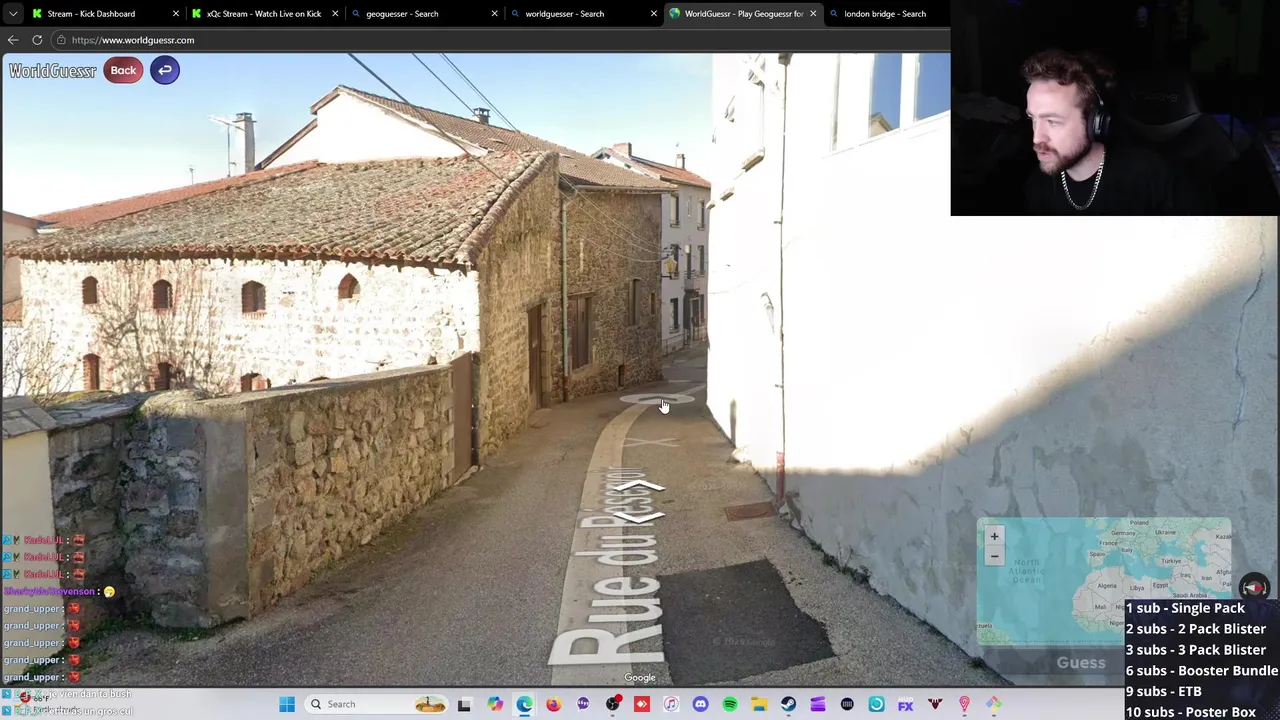Image resolution: width=1280 pixels, height=720 pixels.
Task: Zoom in on the mini map
Action: pos(994,536)
